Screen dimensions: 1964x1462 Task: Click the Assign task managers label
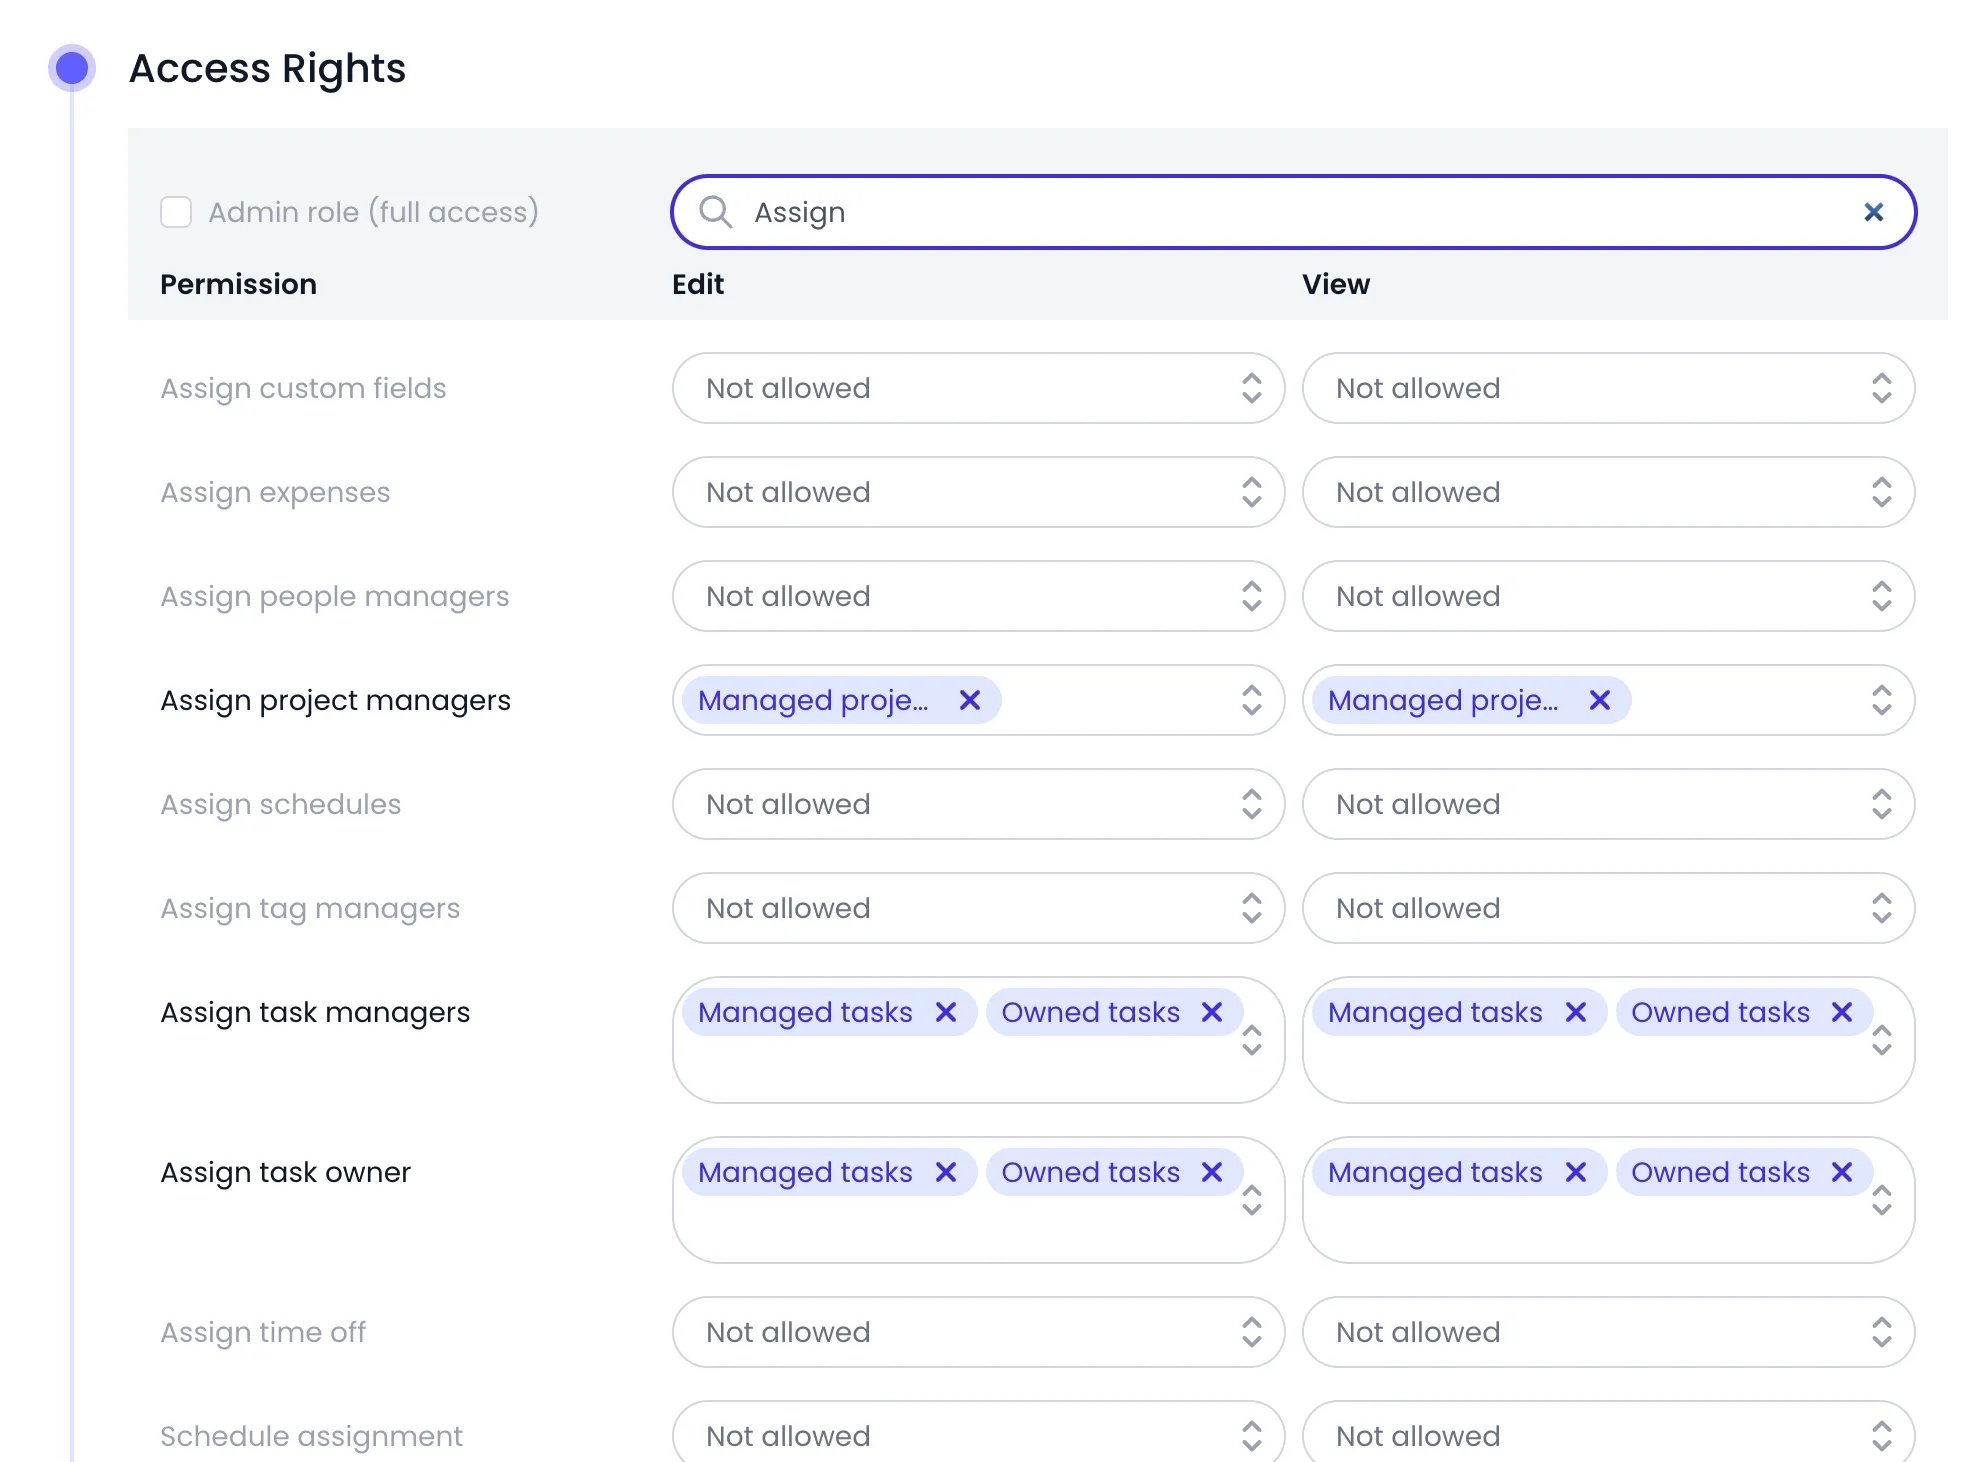(x=315, y=1013)
